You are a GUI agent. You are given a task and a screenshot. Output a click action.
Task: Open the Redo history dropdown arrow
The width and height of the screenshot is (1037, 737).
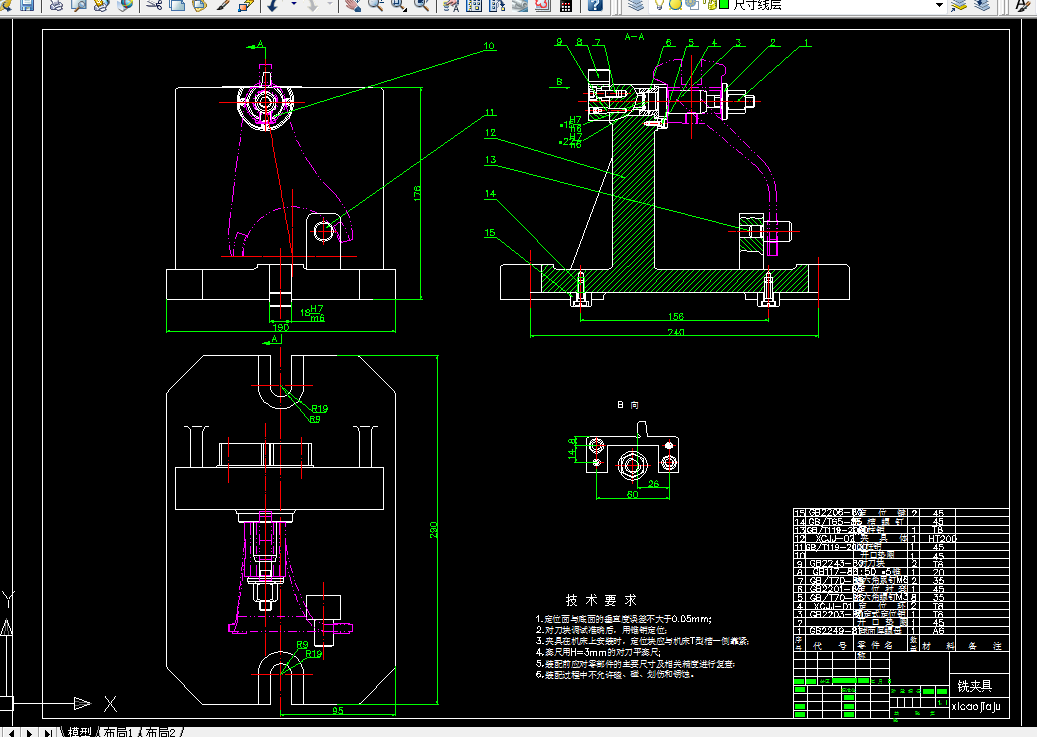tap(329, 5)
